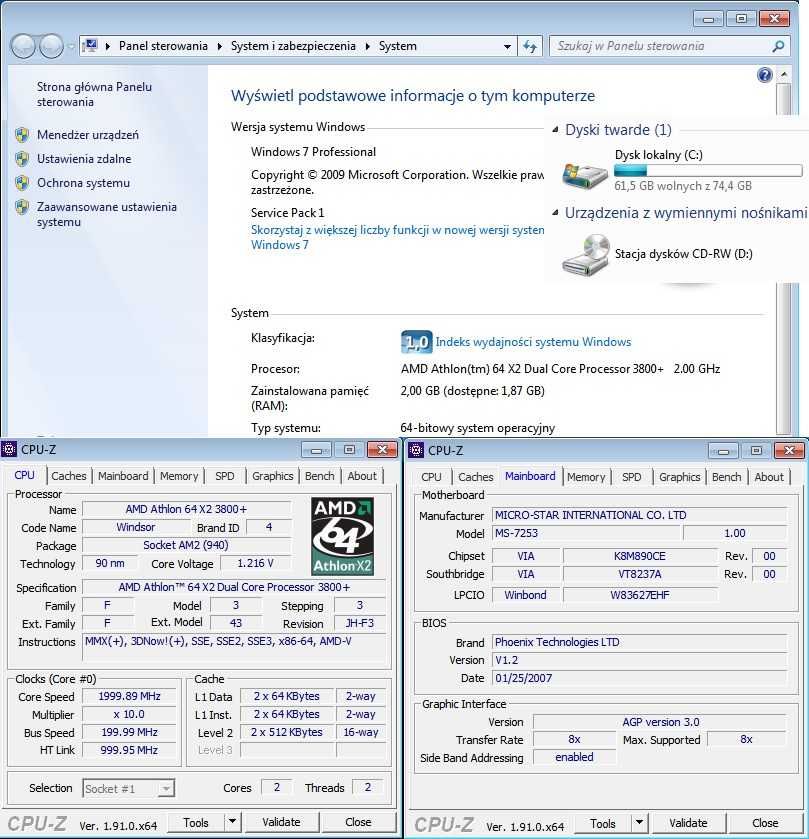Expand breadcrumb arrow after System i zabezpieczenia
Screen dimensions: 809x839
point(368,47)
